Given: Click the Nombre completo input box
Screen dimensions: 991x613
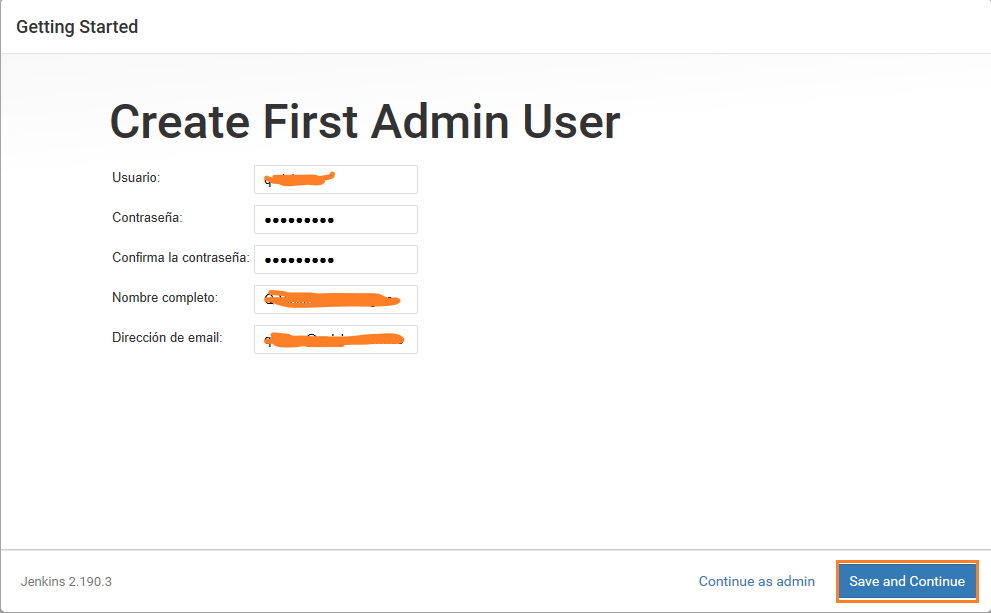Looking at the screenshot, I should coord(336,300).
